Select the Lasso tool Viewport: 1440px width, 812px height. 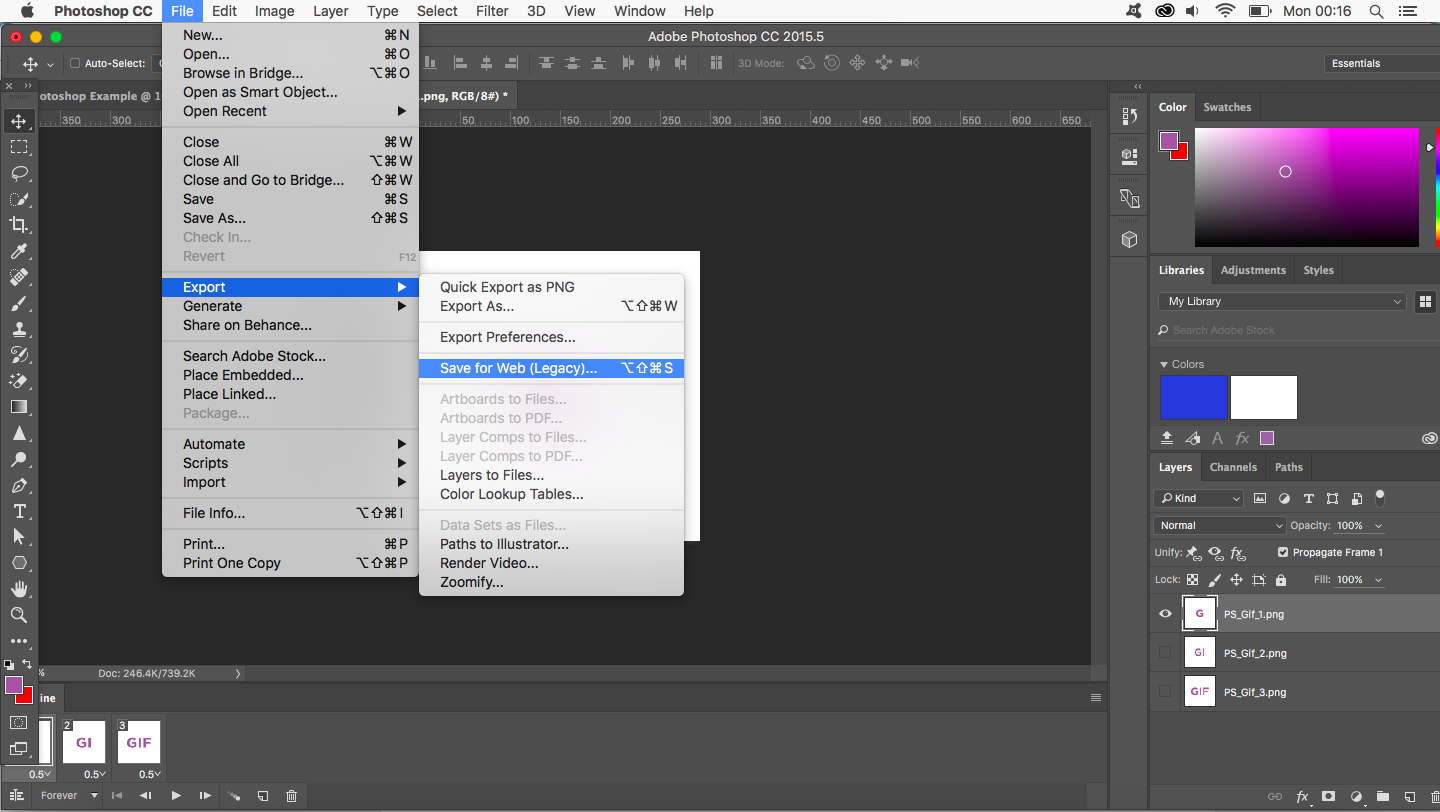tap(18, 173)
